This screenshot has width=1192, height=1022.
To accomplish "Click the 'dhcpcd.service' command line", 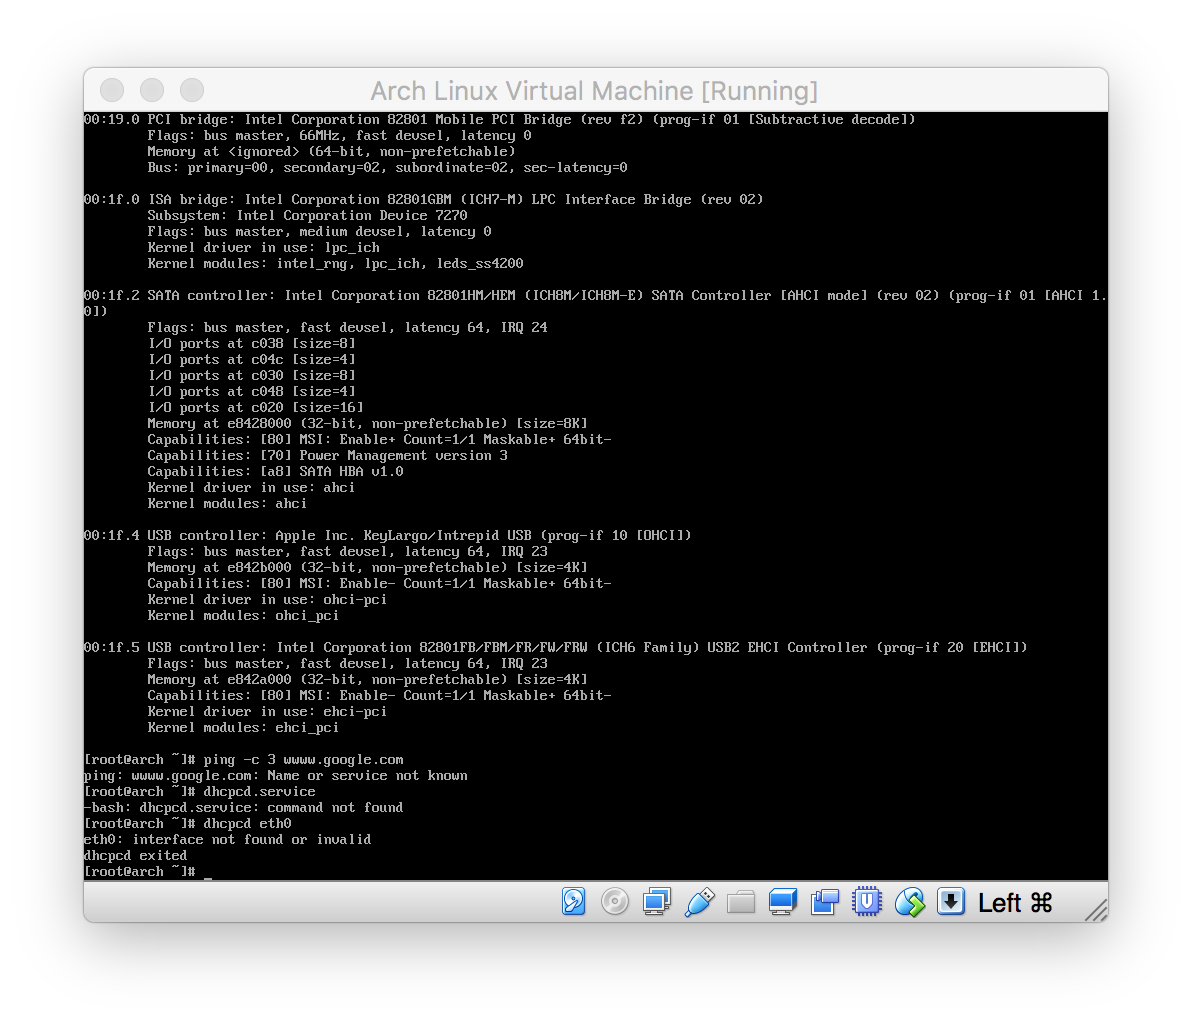I will (200, 792).
